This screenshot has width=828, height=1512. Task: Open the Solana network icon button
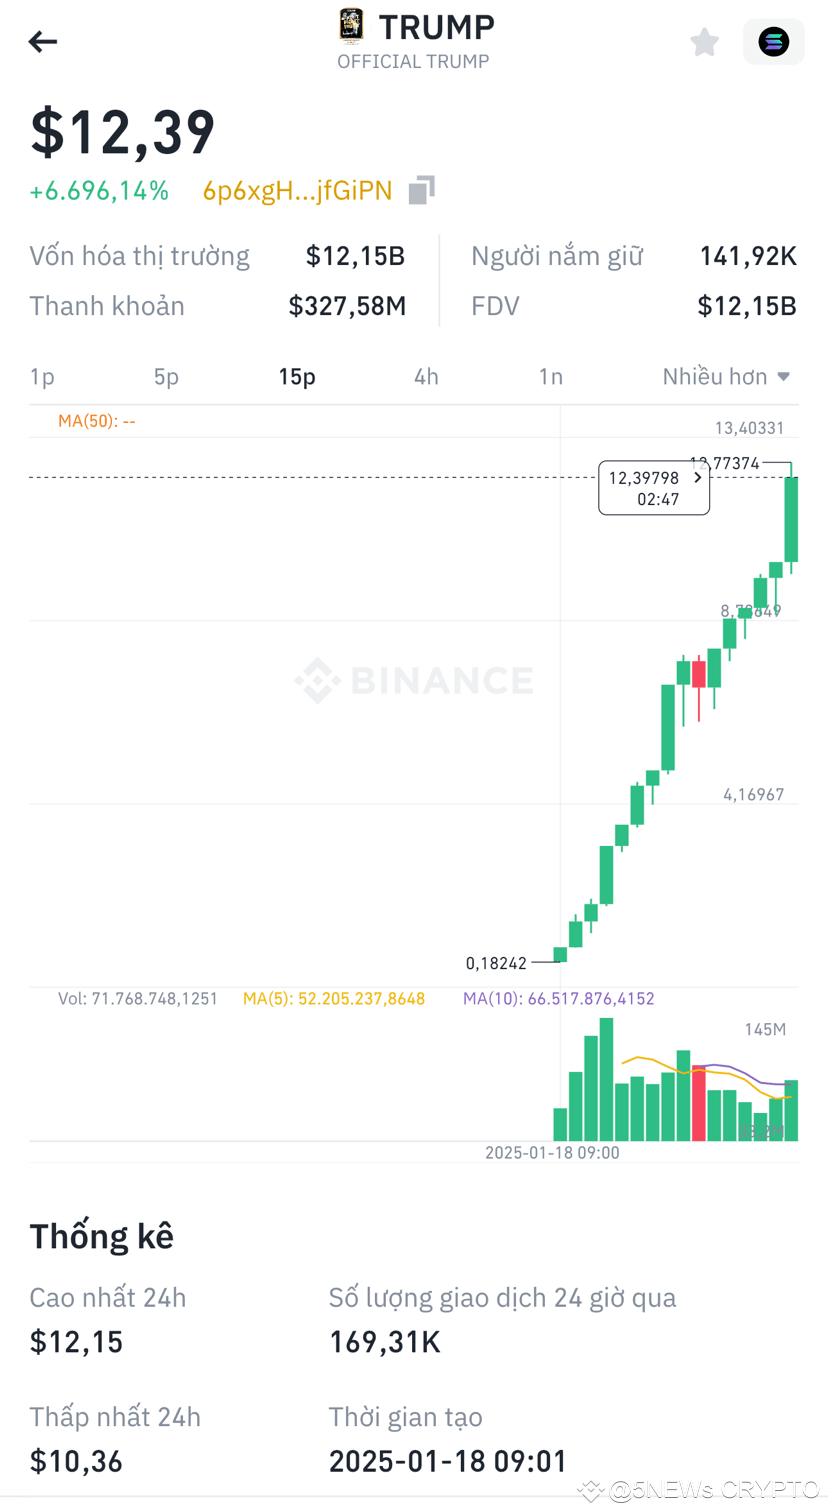[773, 42]
